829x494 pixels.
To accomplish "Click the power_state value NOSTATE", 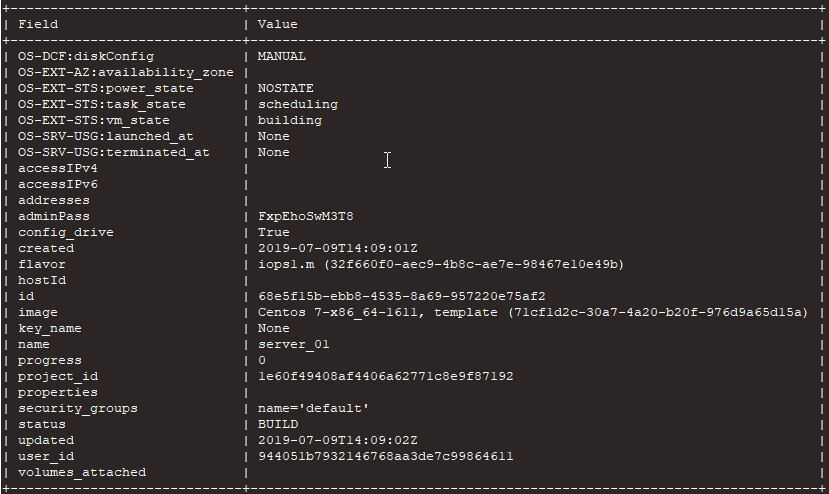I will coord(286,88).
